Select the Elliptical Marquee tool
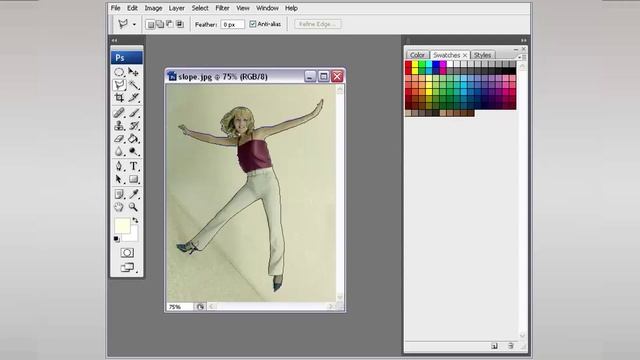 pos(119,72)
